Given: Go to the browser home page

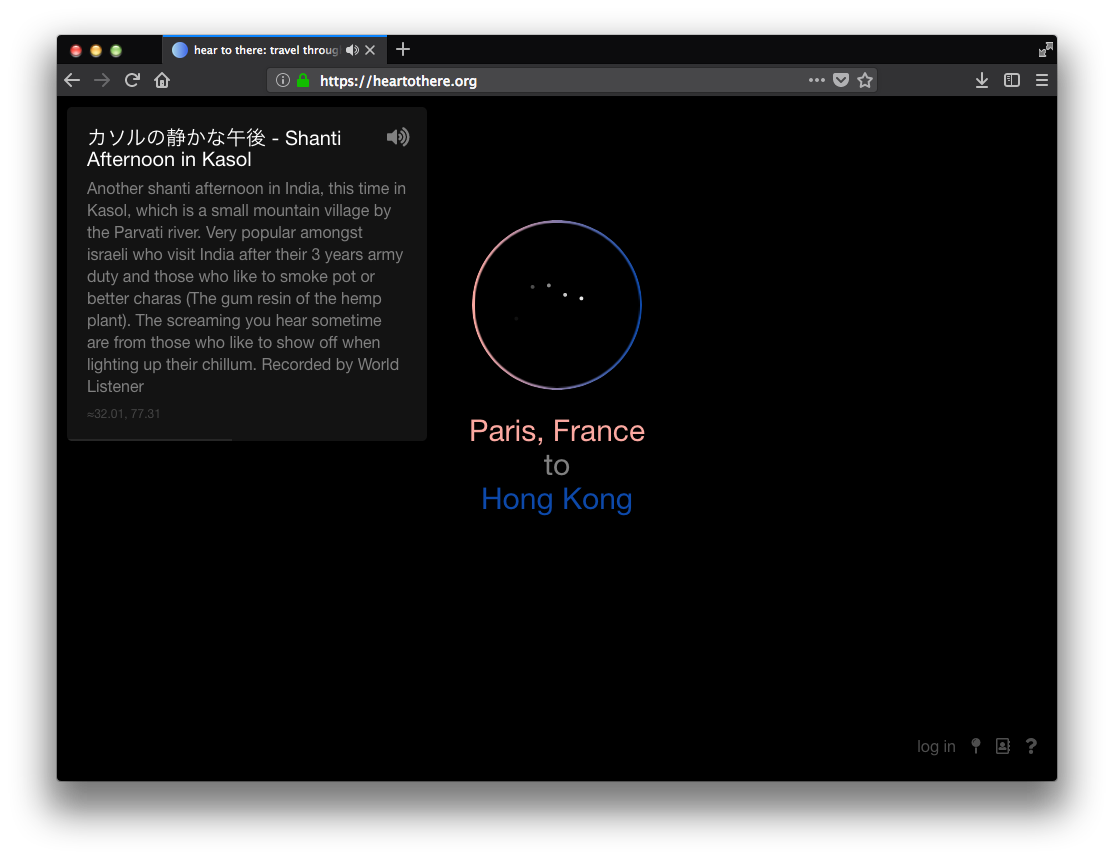Looking at the screenshot, I should point(162,80).
